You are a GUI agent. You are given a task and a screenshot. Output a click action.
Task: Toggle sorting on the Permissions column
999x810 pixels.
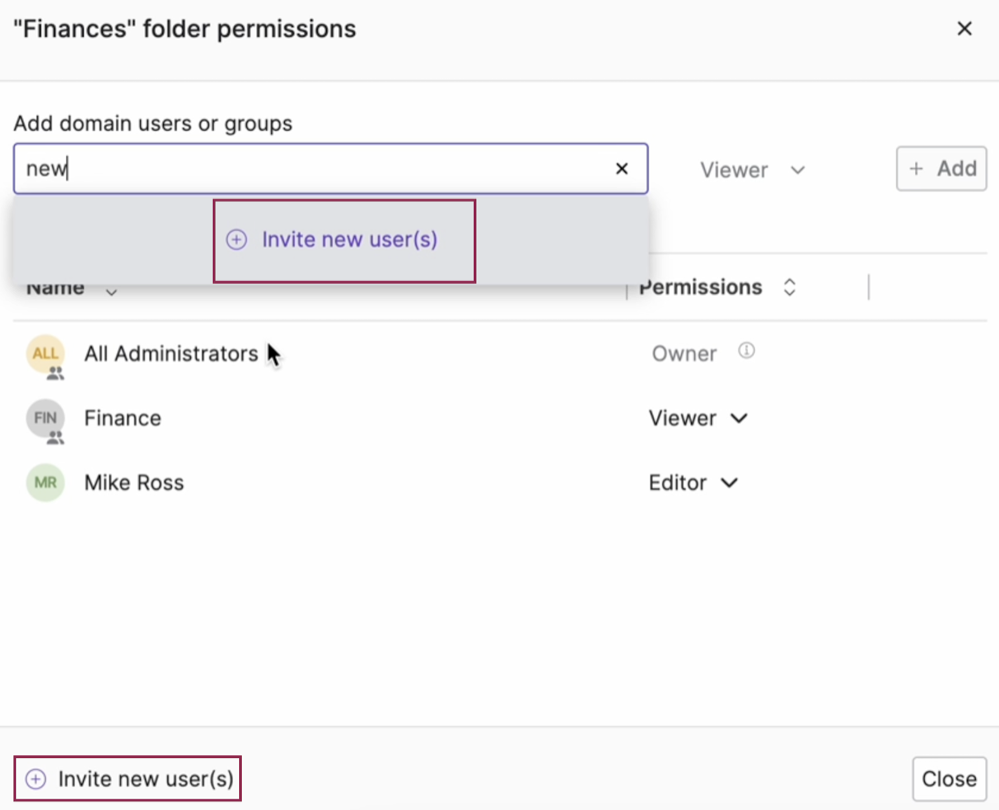click(790, 287)
